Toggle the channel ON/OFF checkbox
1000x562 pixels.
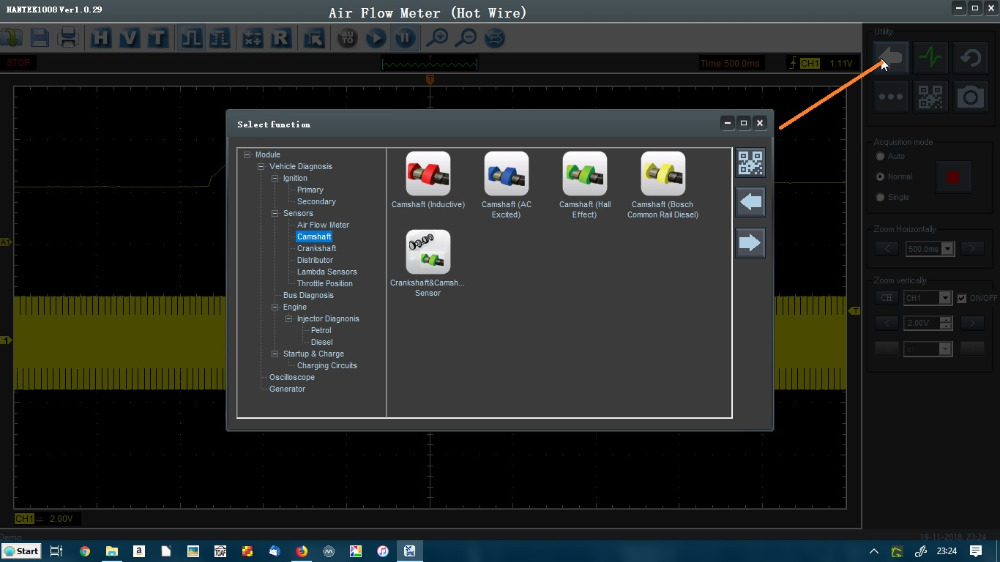coord(962,298)
